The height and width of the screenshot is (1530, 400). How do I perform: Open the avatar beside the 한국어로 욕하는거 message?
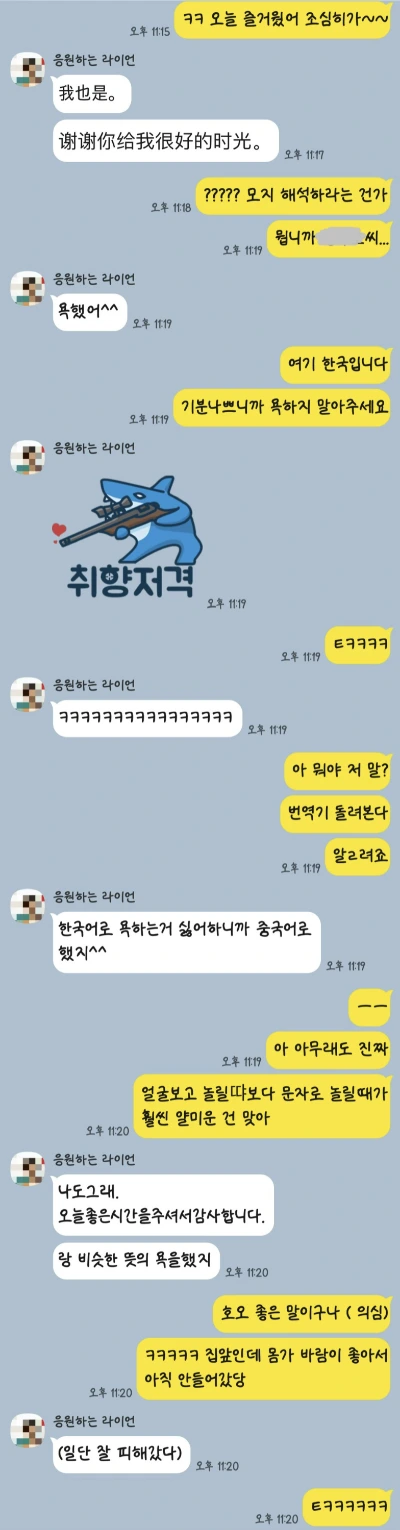(26, 906)
